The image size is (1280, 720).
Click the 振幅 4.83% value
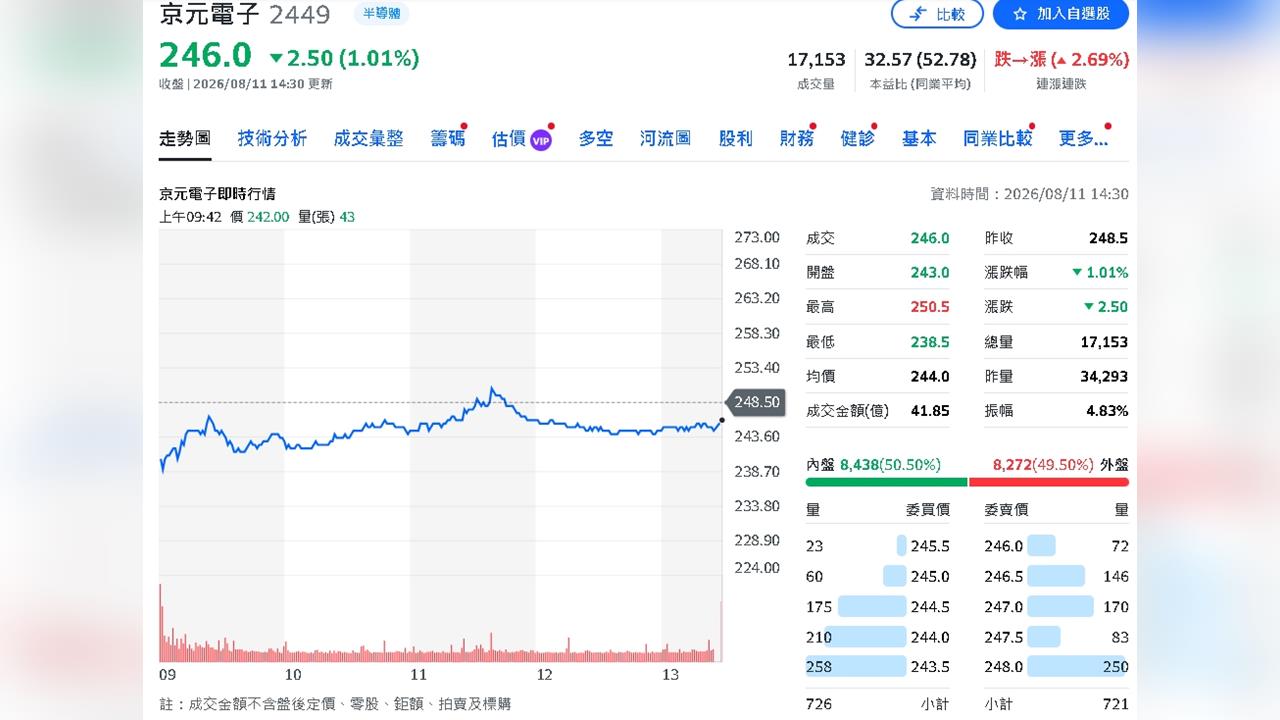tap(1107, 411)
